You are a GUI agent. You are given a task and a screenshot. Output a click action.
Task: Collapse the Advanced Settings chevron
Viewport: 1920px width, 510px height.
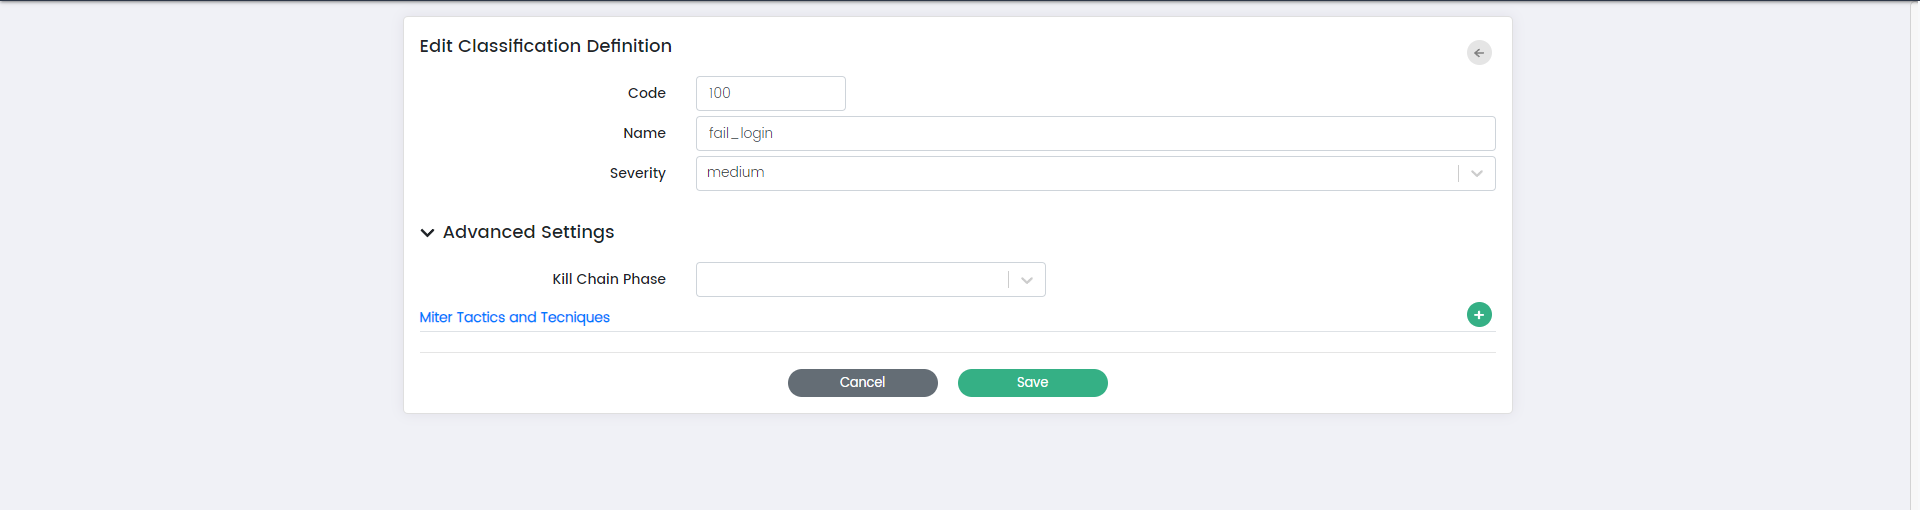pos(427,233)
